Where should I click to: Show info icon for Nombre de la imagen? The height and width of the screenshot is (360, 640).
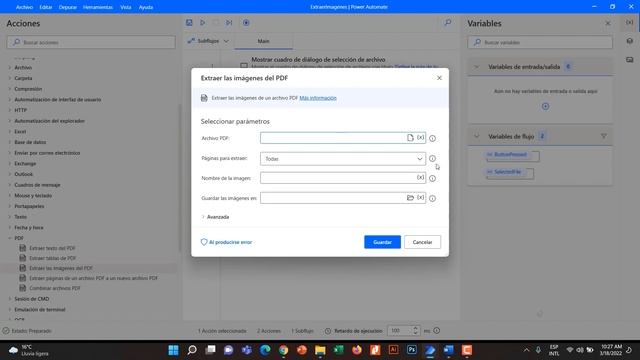(432, 178)
